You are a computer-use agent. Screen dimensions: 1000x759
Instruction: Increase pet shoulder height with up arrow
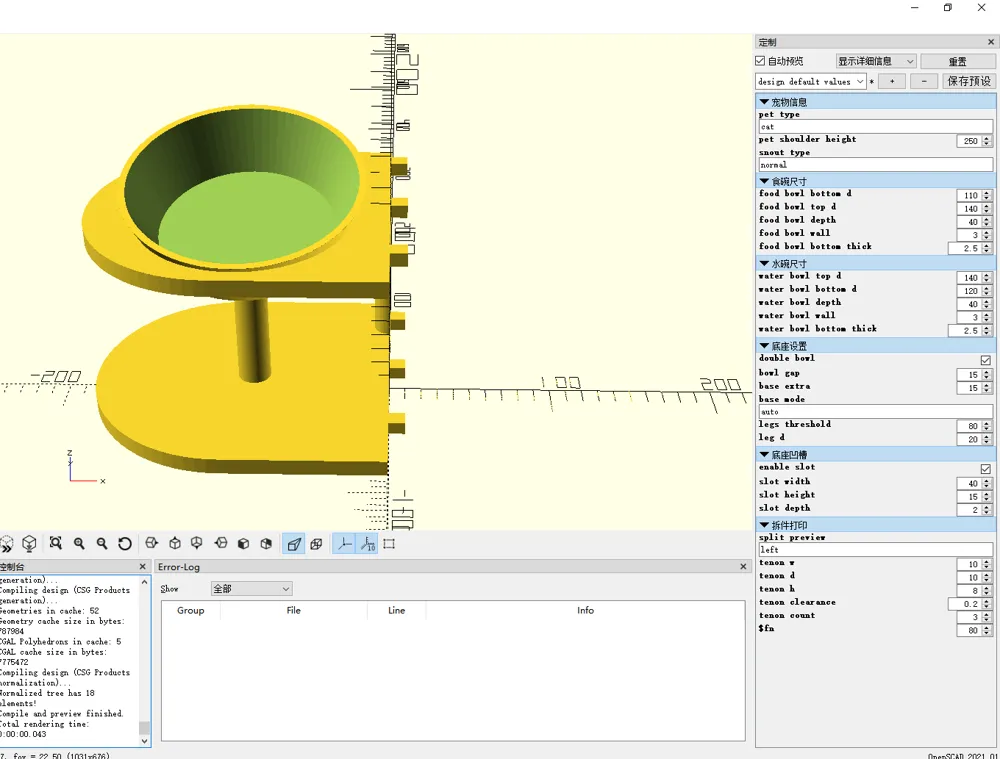click(x=987, y=138)
